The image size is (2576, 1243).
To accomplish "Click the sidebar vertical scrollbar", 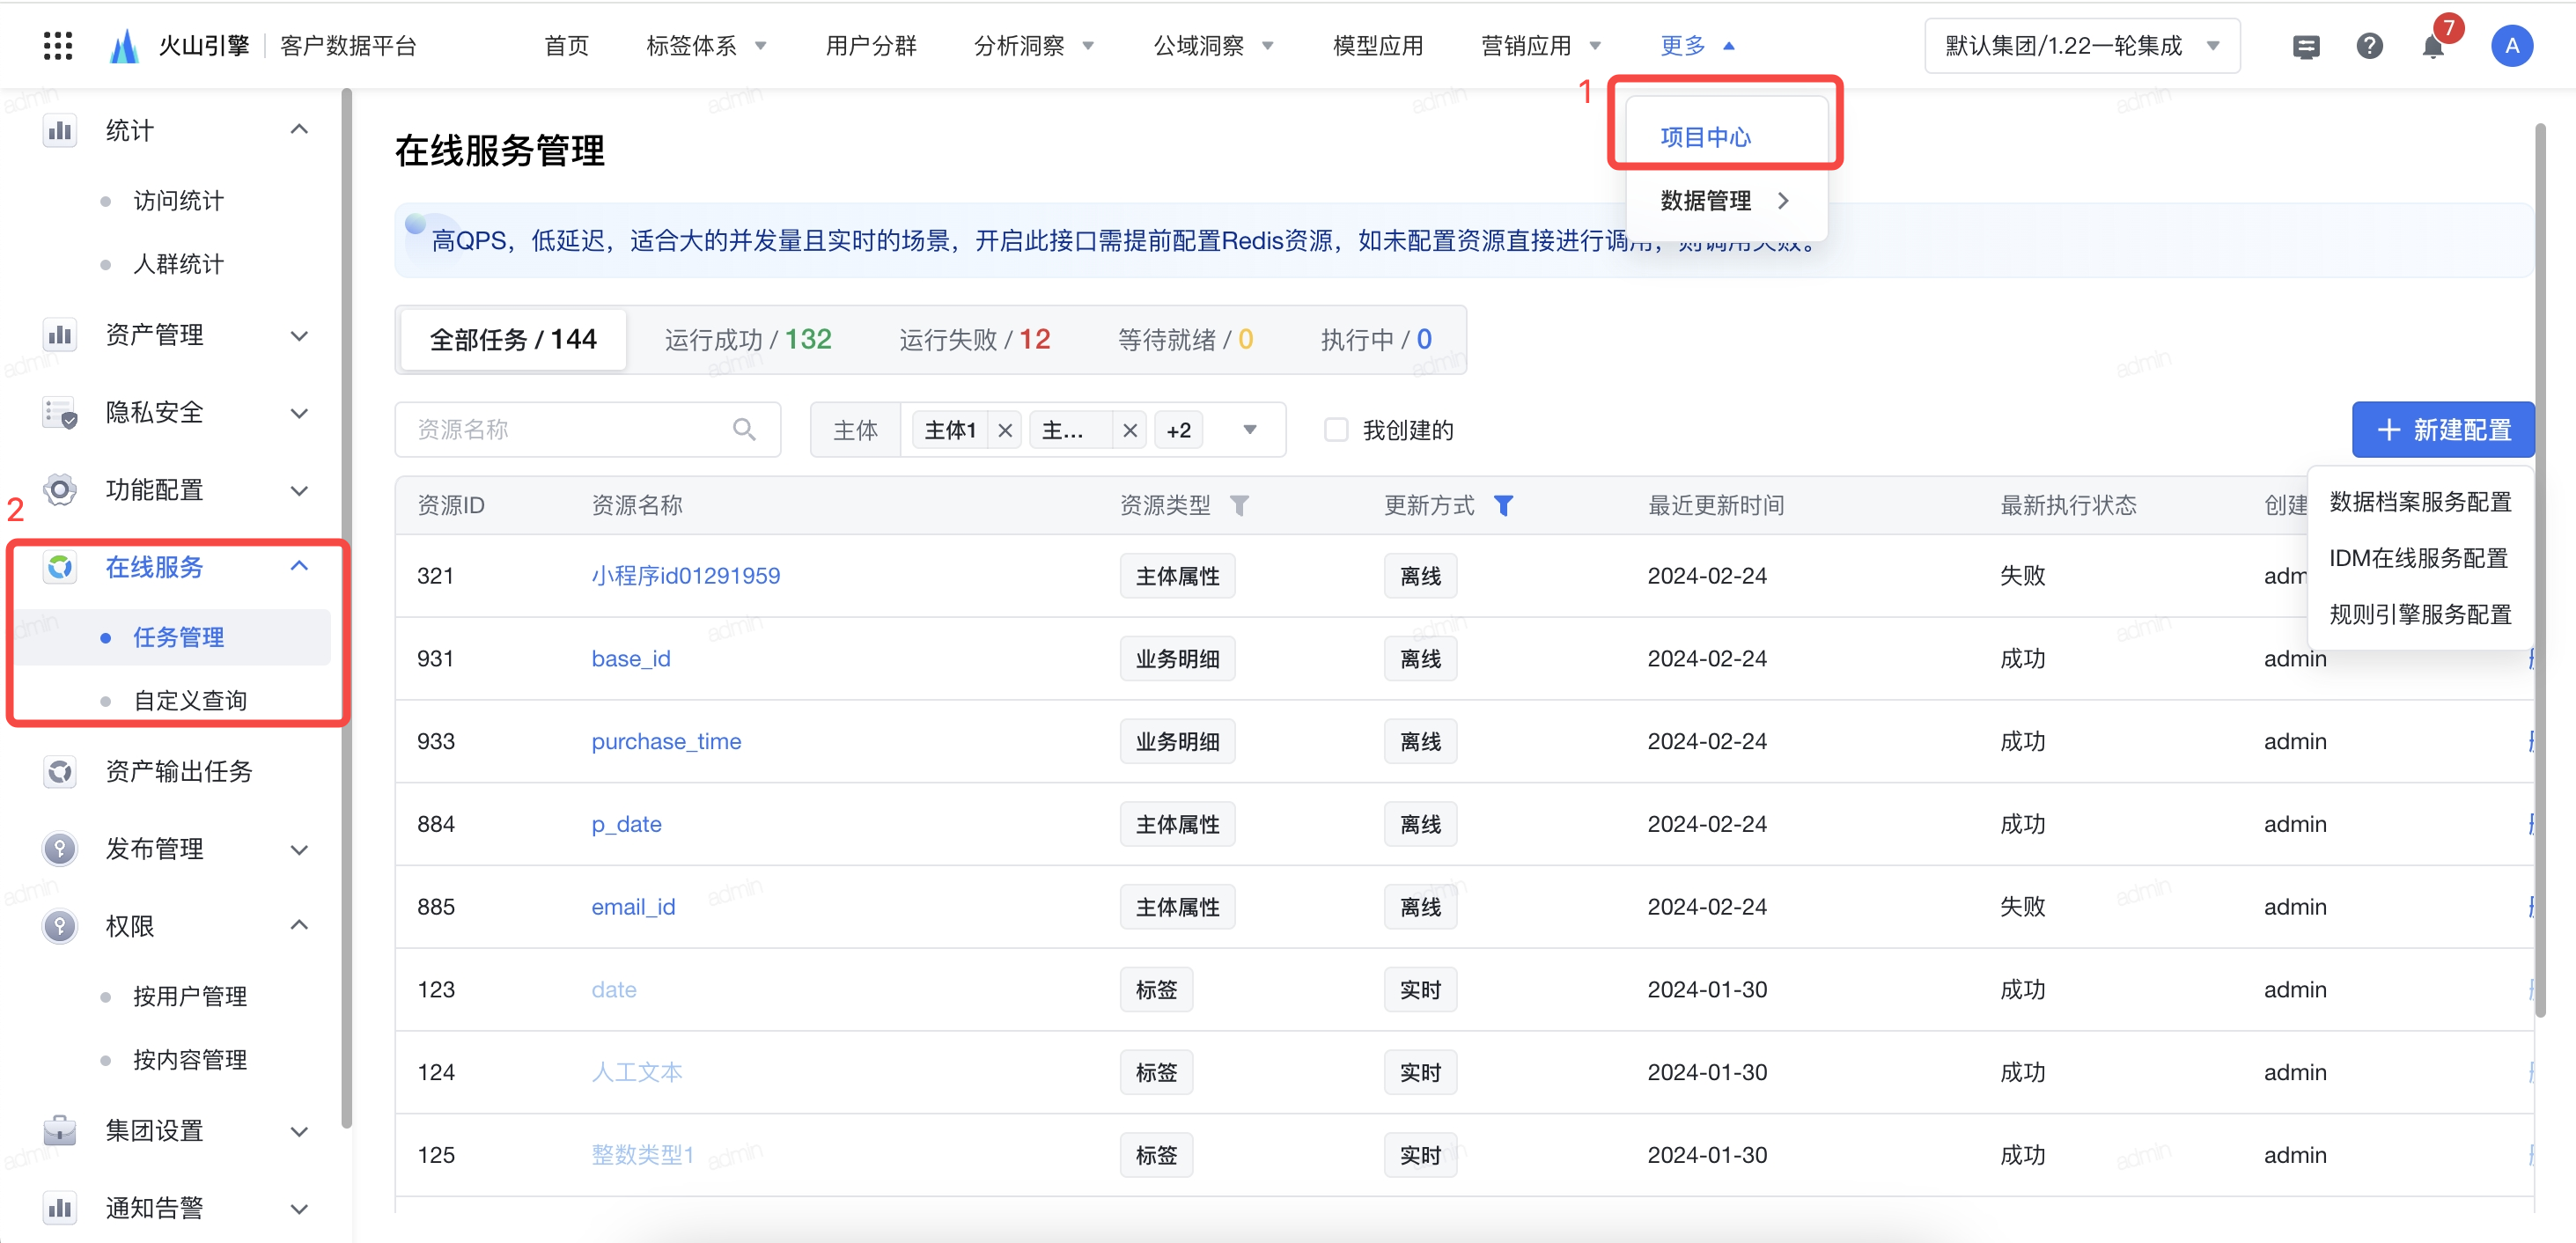I will [x=346, y=608].
